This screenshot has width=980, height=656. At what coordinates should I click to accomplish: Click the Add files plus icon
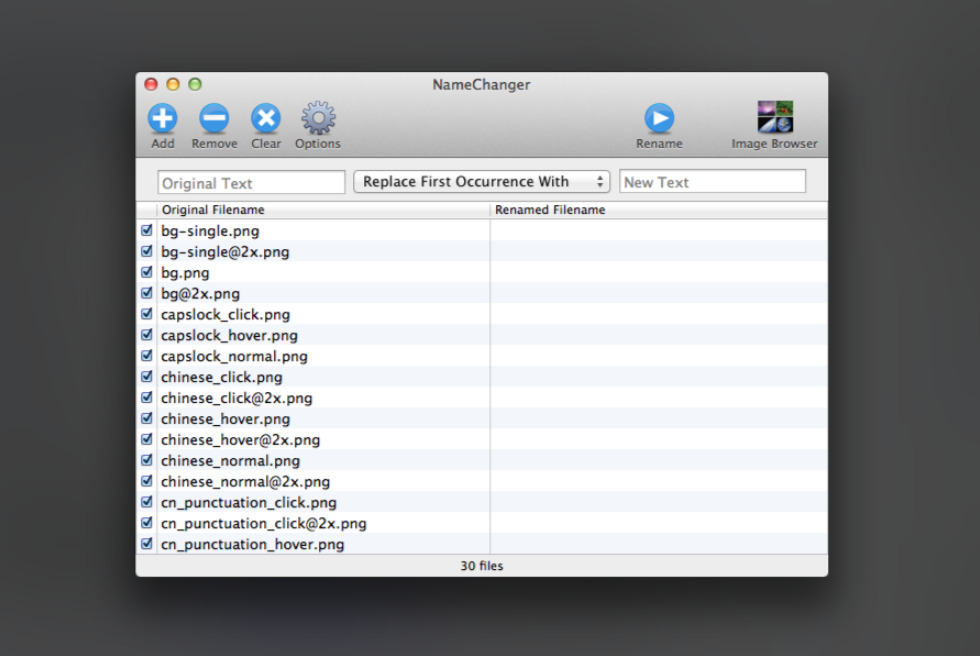pos(162,119)
